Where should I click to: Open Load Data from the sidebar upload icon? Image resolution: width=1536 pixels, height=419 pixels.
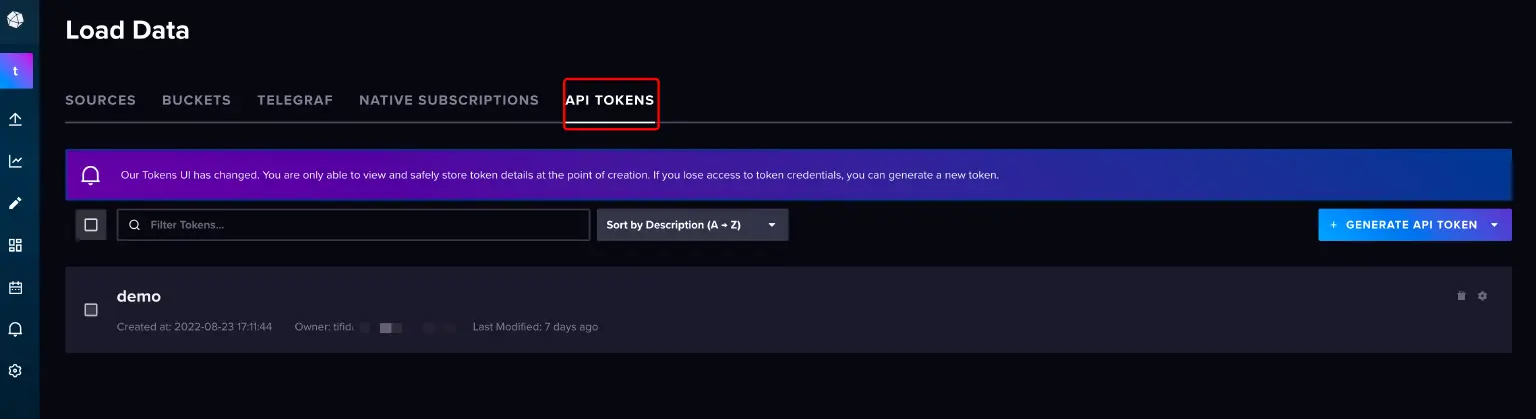15,119
